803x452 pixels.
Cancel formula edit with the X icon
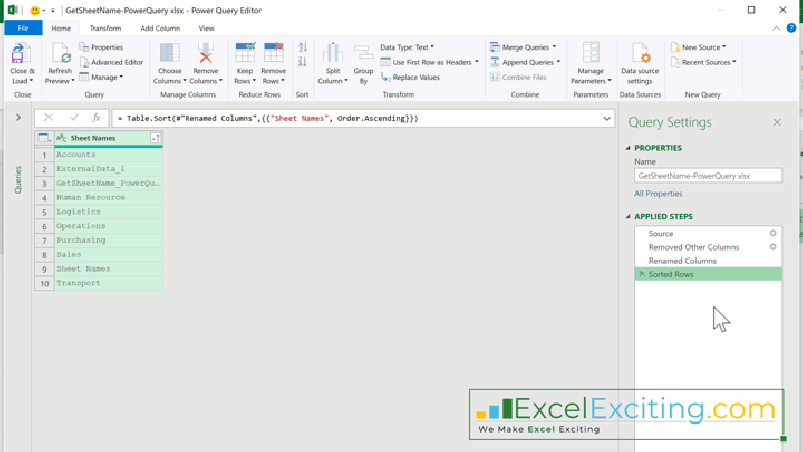pos(48,118)
